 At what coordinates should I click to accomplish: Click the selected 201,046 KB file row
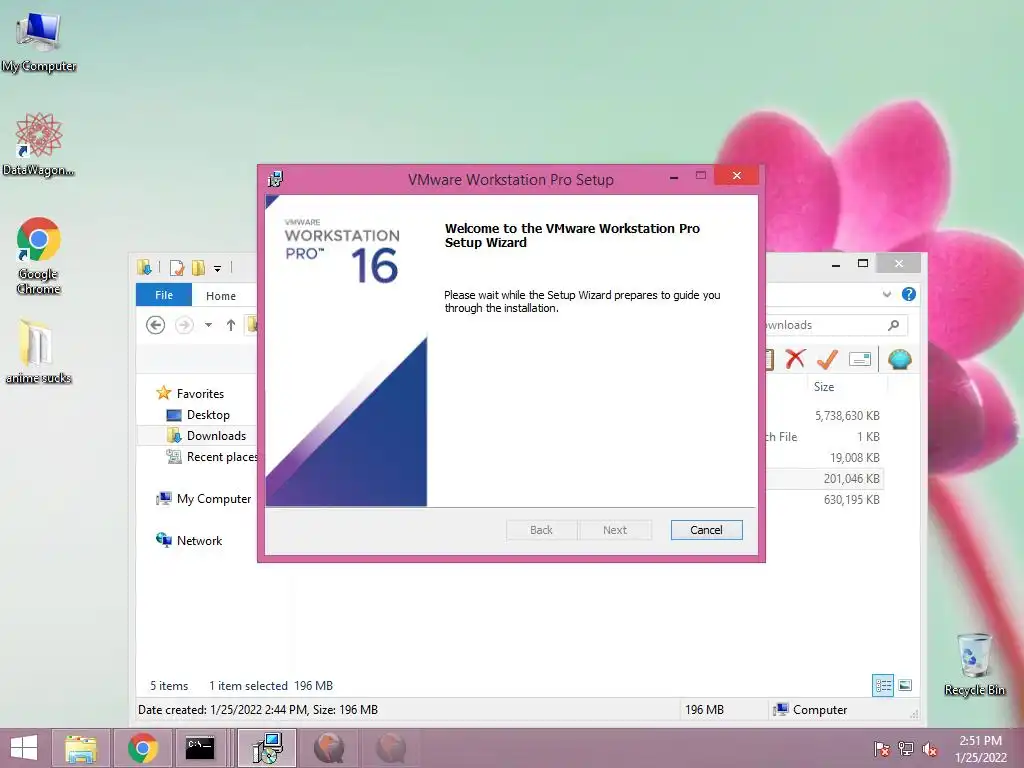click(824, 479)
